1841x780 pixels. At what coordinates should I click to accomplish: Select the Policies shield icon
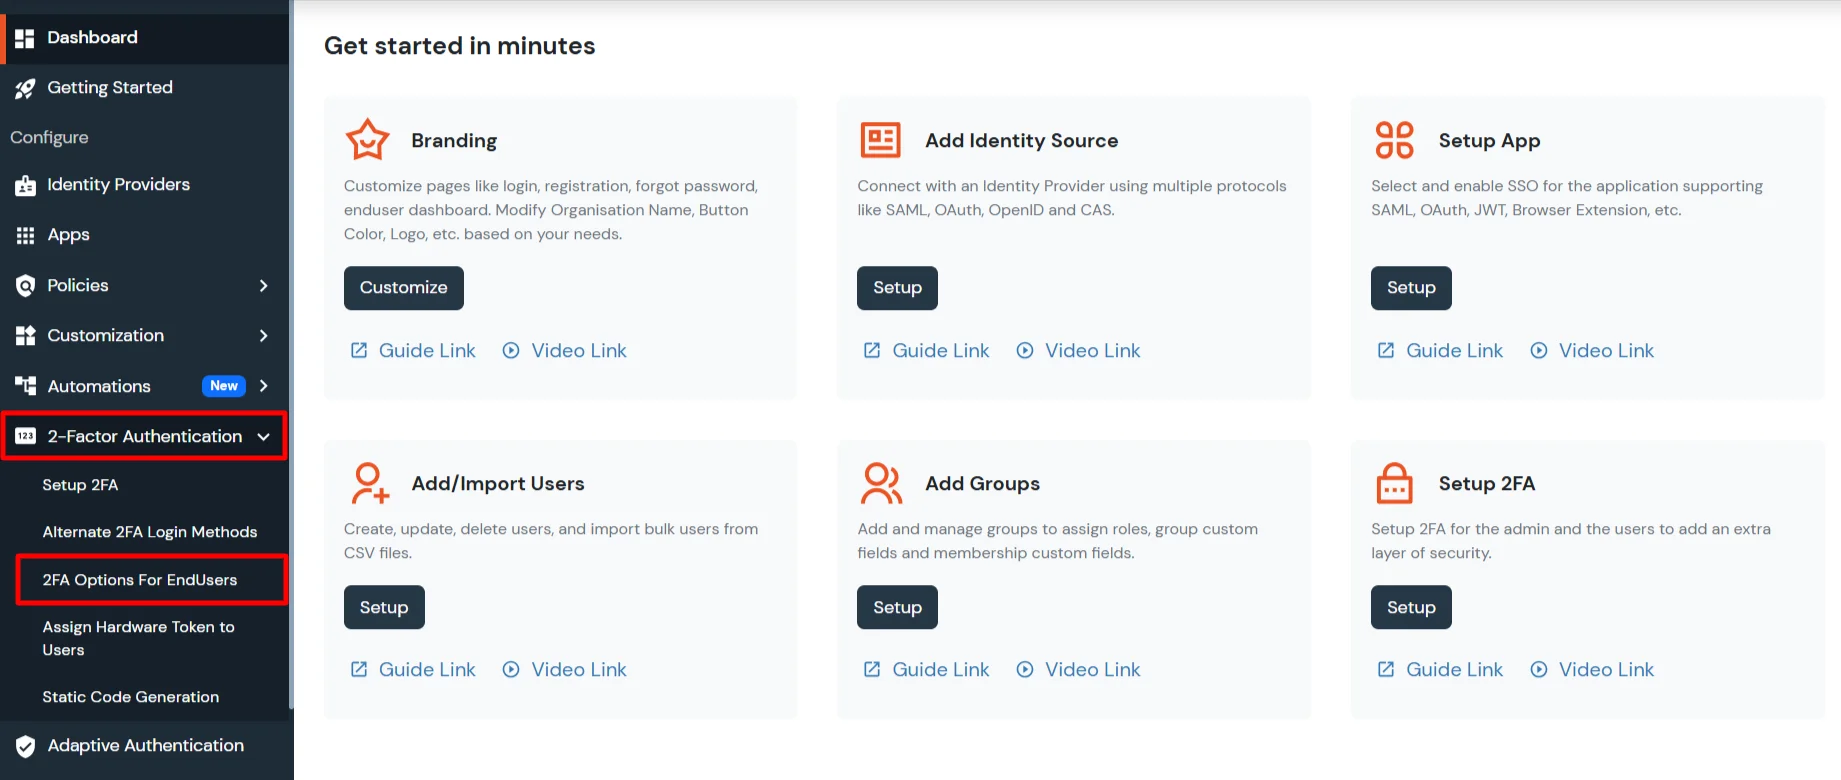tap(26, 285)
